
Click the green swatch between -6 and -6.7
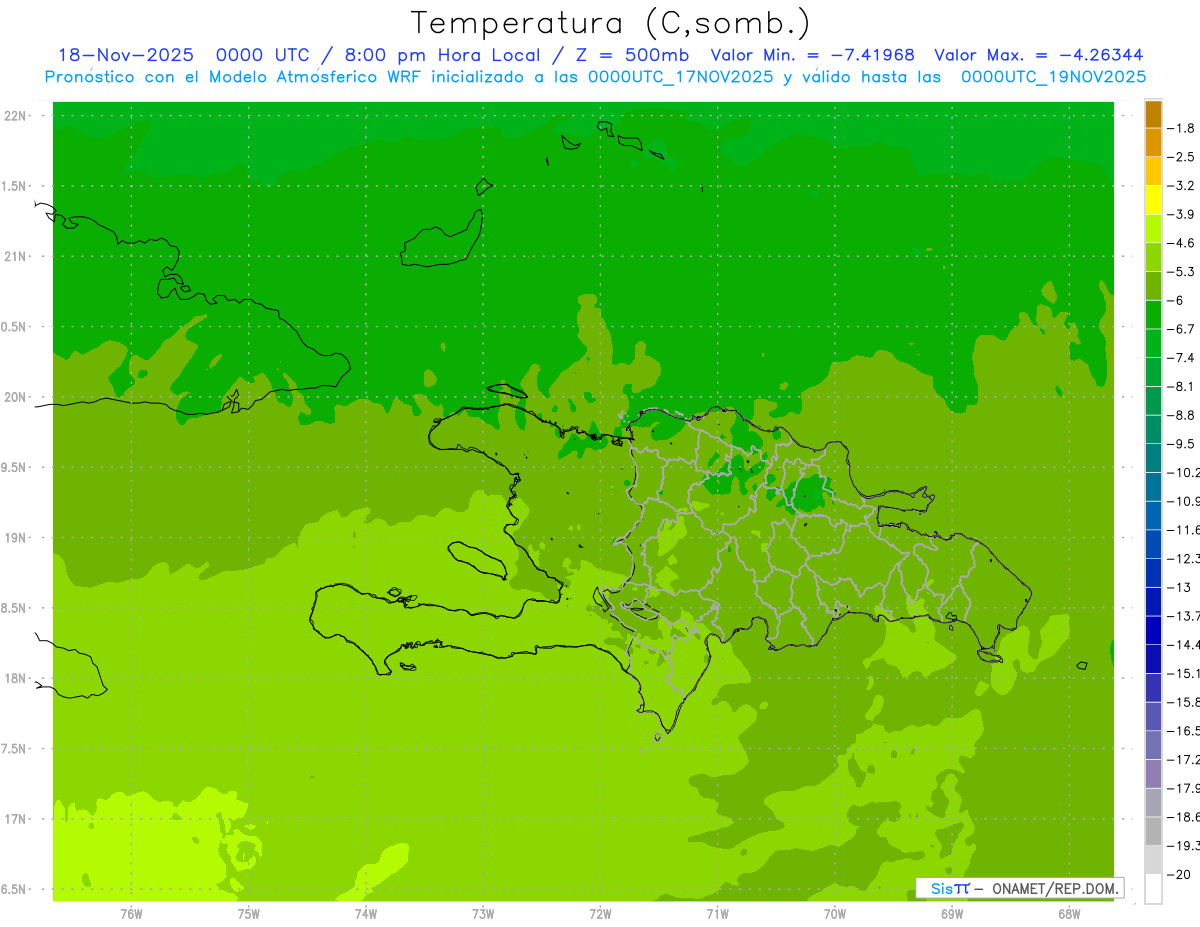(1153, 314)
